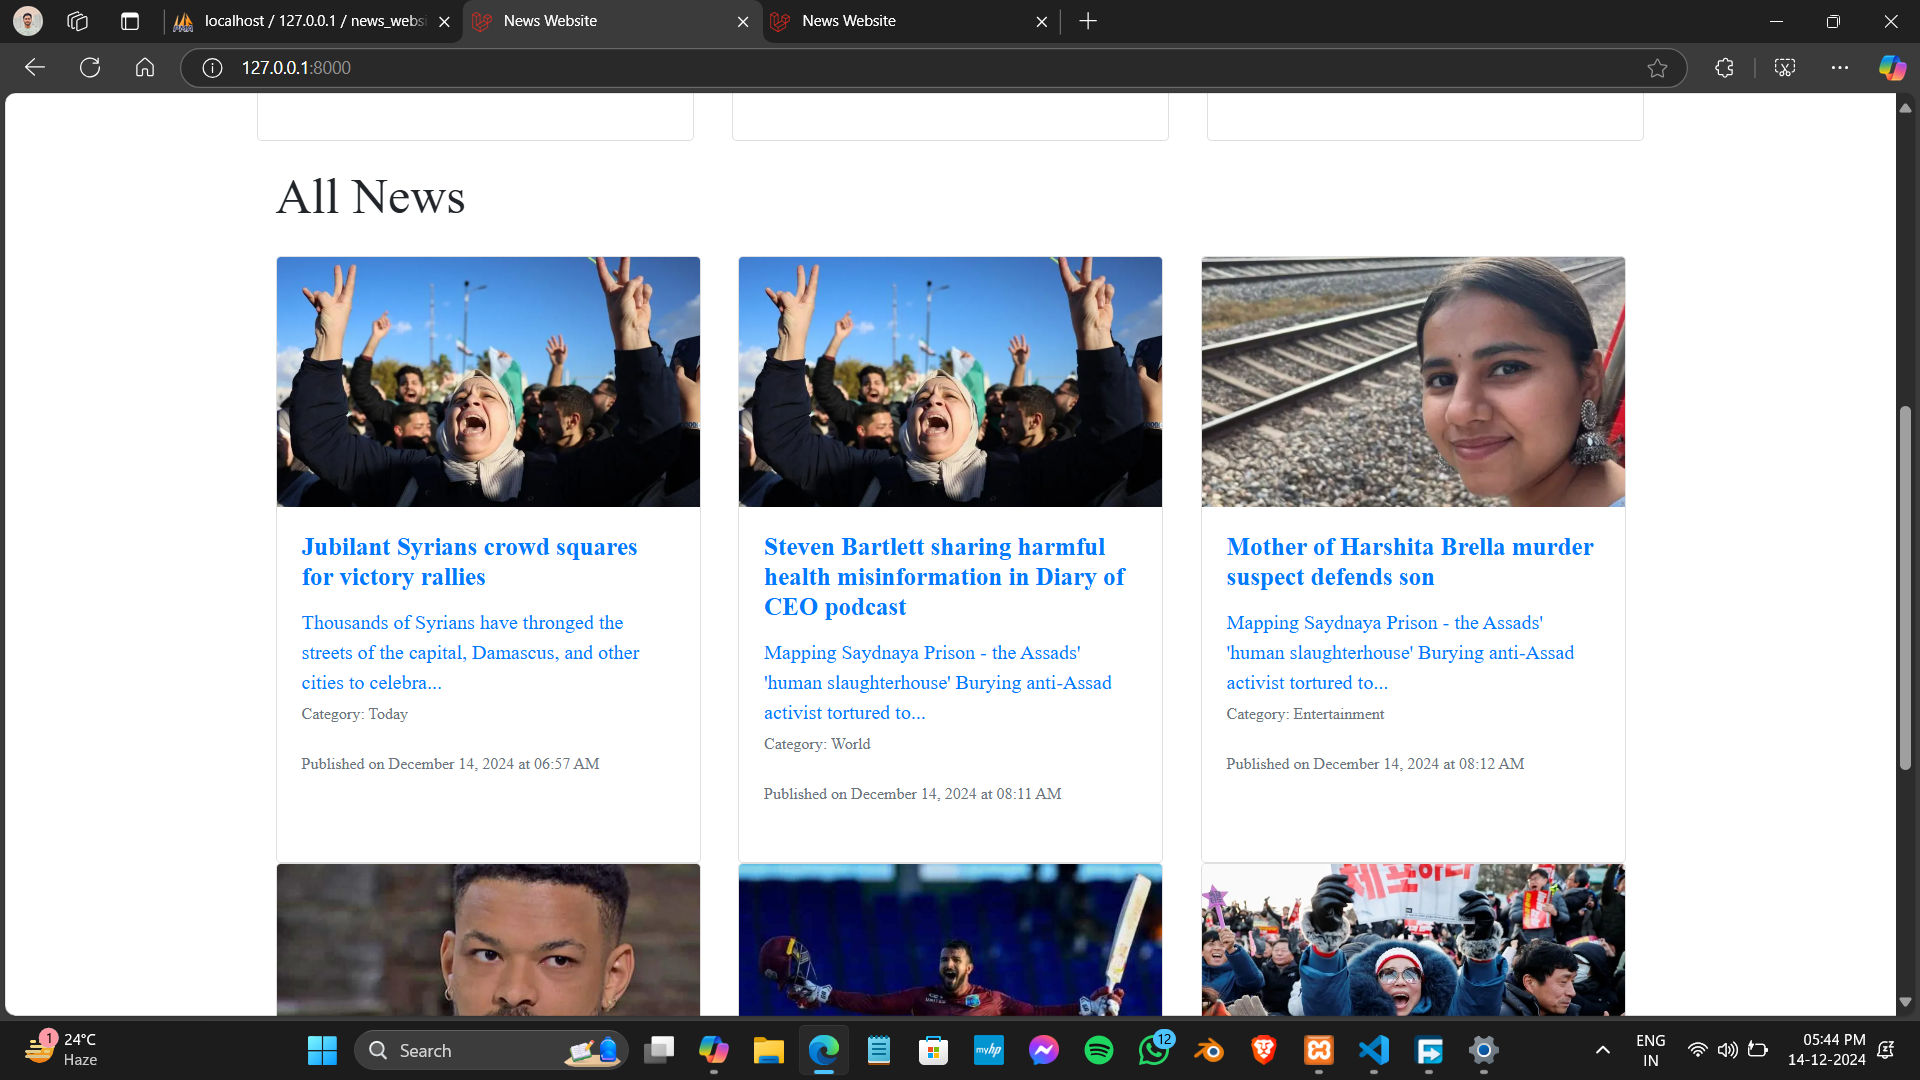
Task: Open Microsoft Edge from taskbar
Action: pyautogui.click(x=823, y=1050)
